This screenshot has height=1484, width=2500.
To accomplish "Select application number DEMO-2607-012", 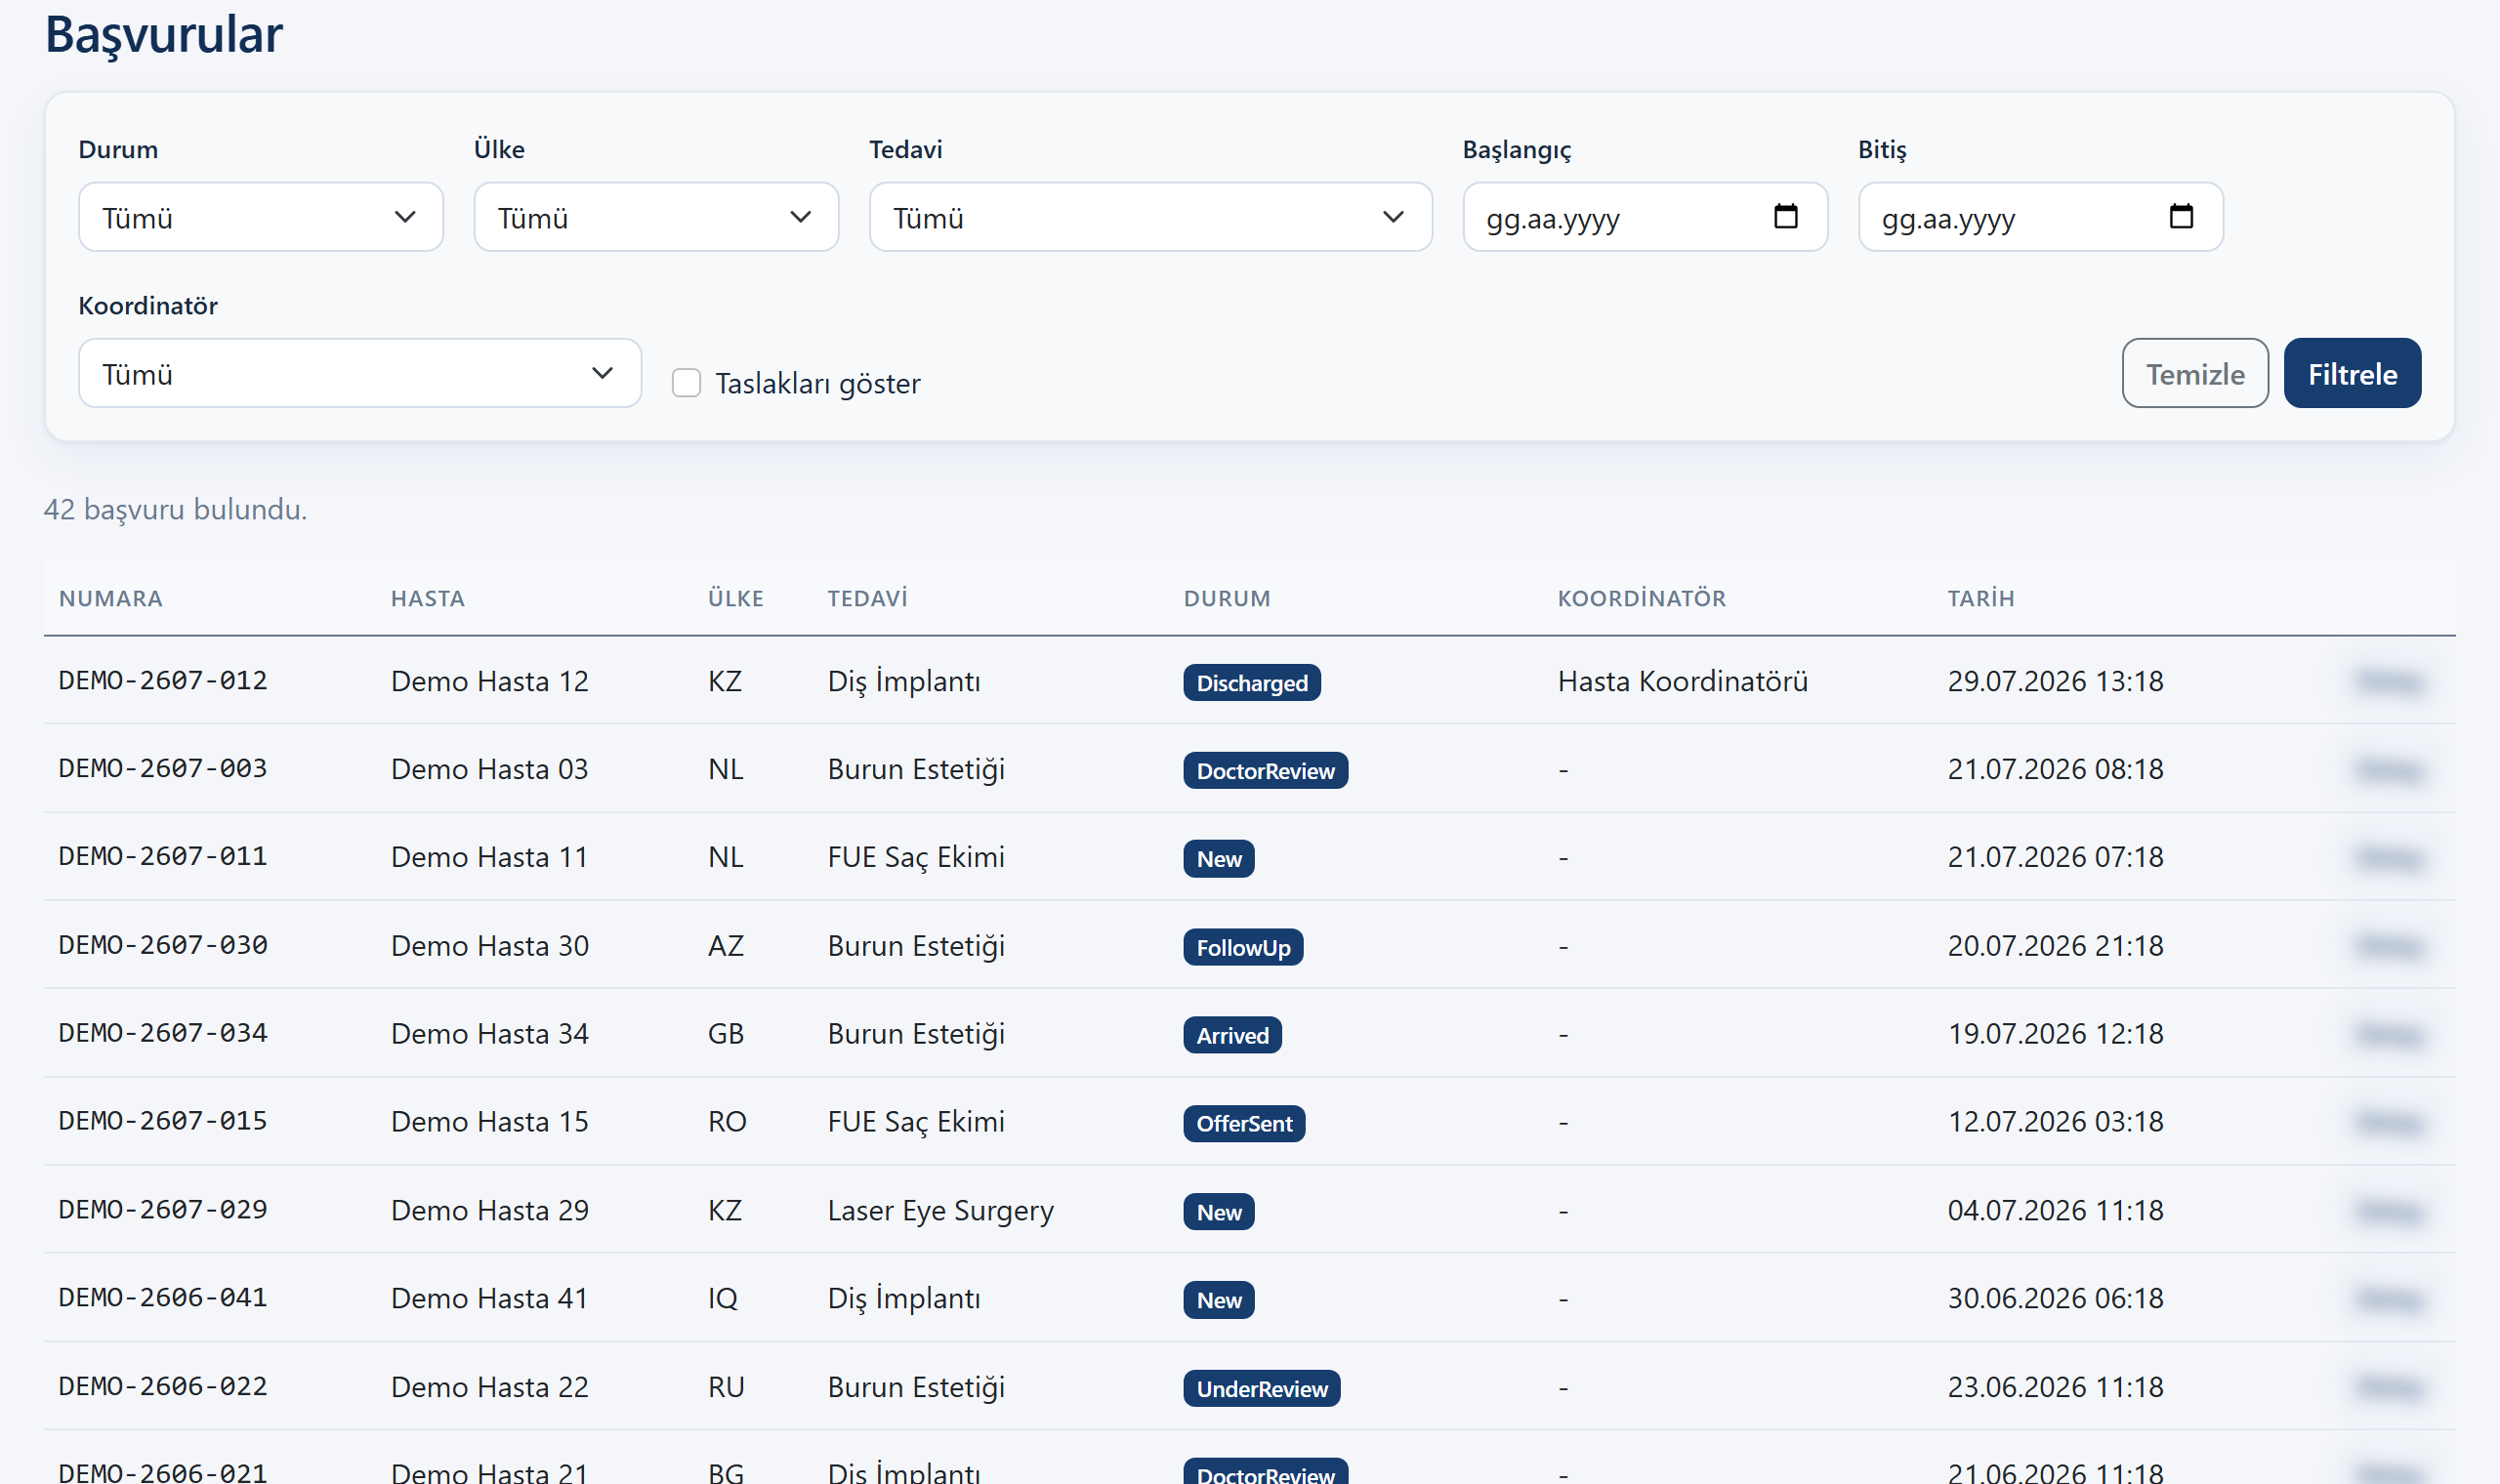I will tap(163, 681).
